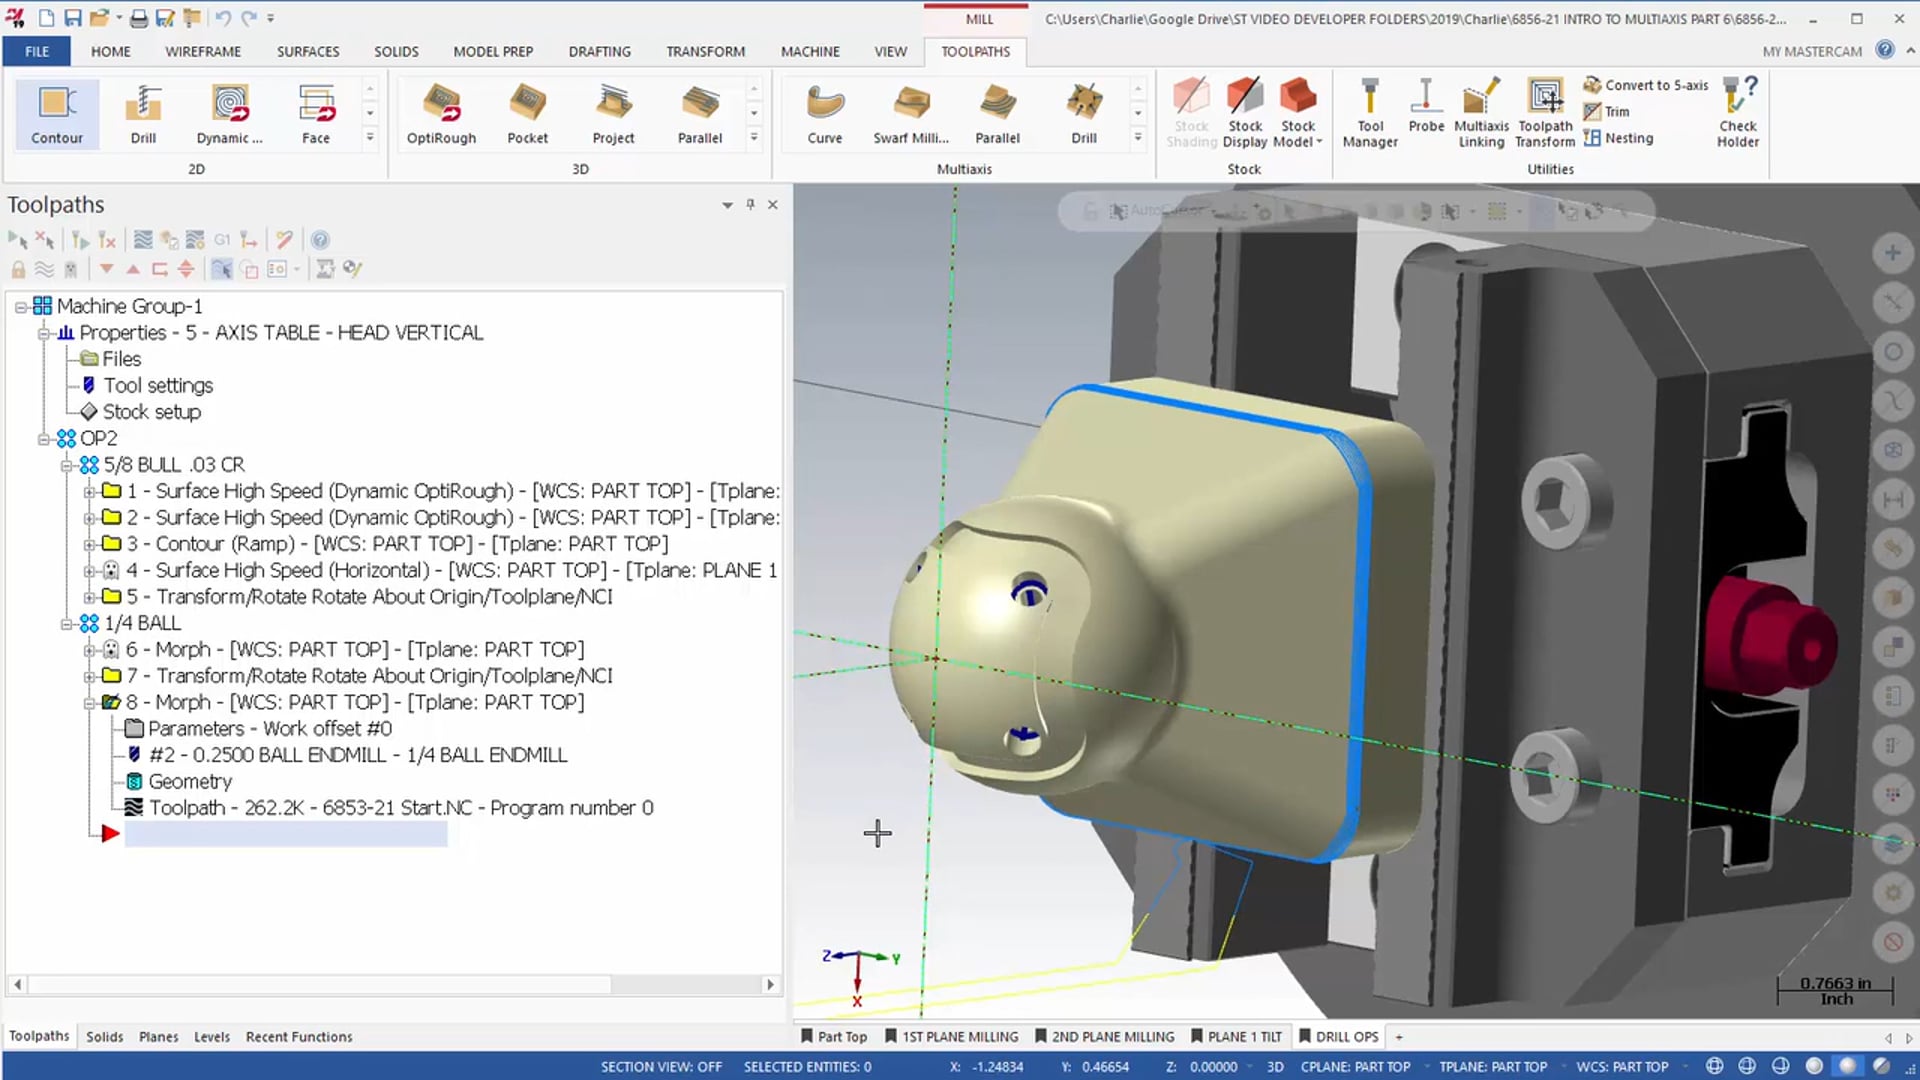Choose the Pocket 3D toolpath
The width and height of the screenshot is (1920, 1080).
527,115
